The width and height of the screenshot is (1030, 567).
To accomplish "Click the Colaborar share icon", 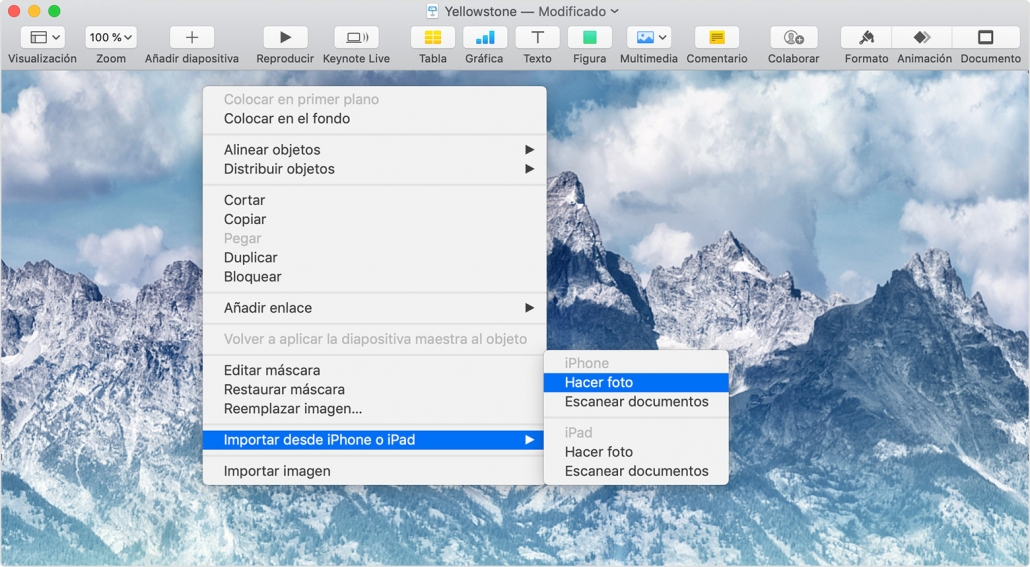I will click(794, 37).
